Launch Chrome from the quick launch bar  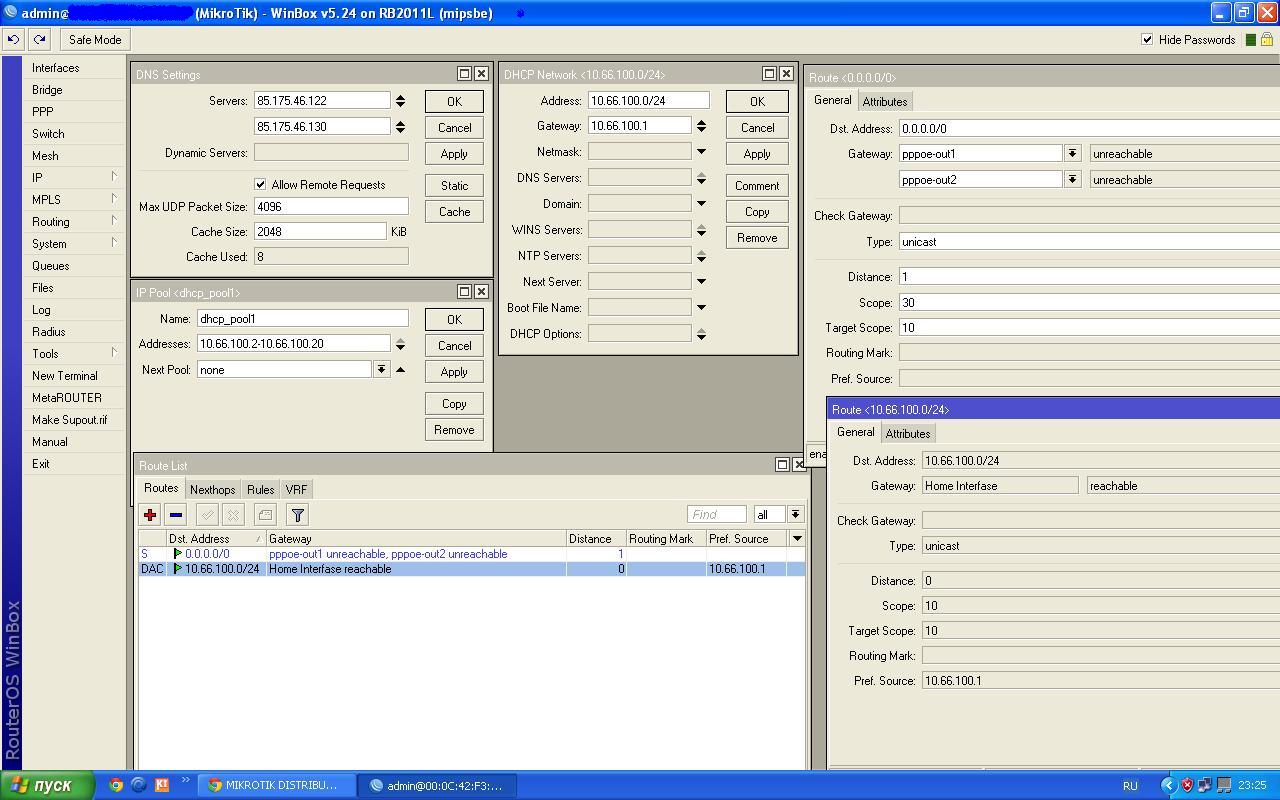[116, 785]
